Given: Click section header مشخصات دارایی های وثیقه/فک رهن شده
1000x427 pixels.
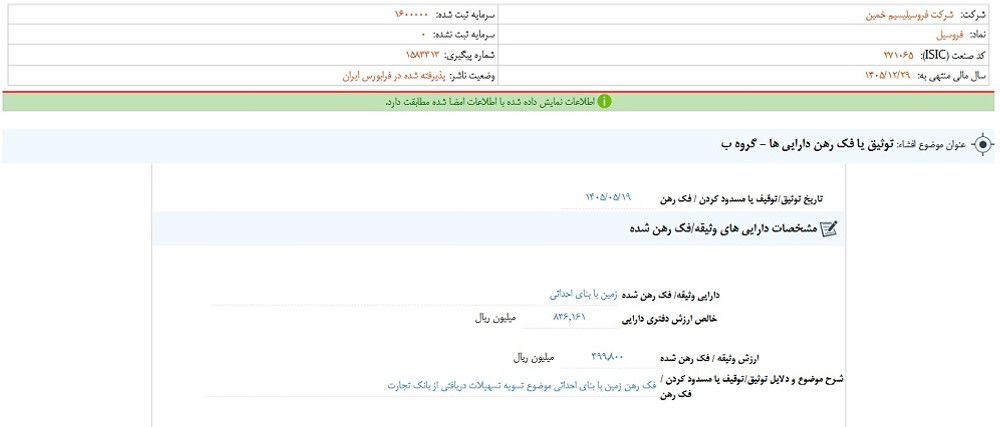Looking at the screenshot, I should tap(723, 229).
